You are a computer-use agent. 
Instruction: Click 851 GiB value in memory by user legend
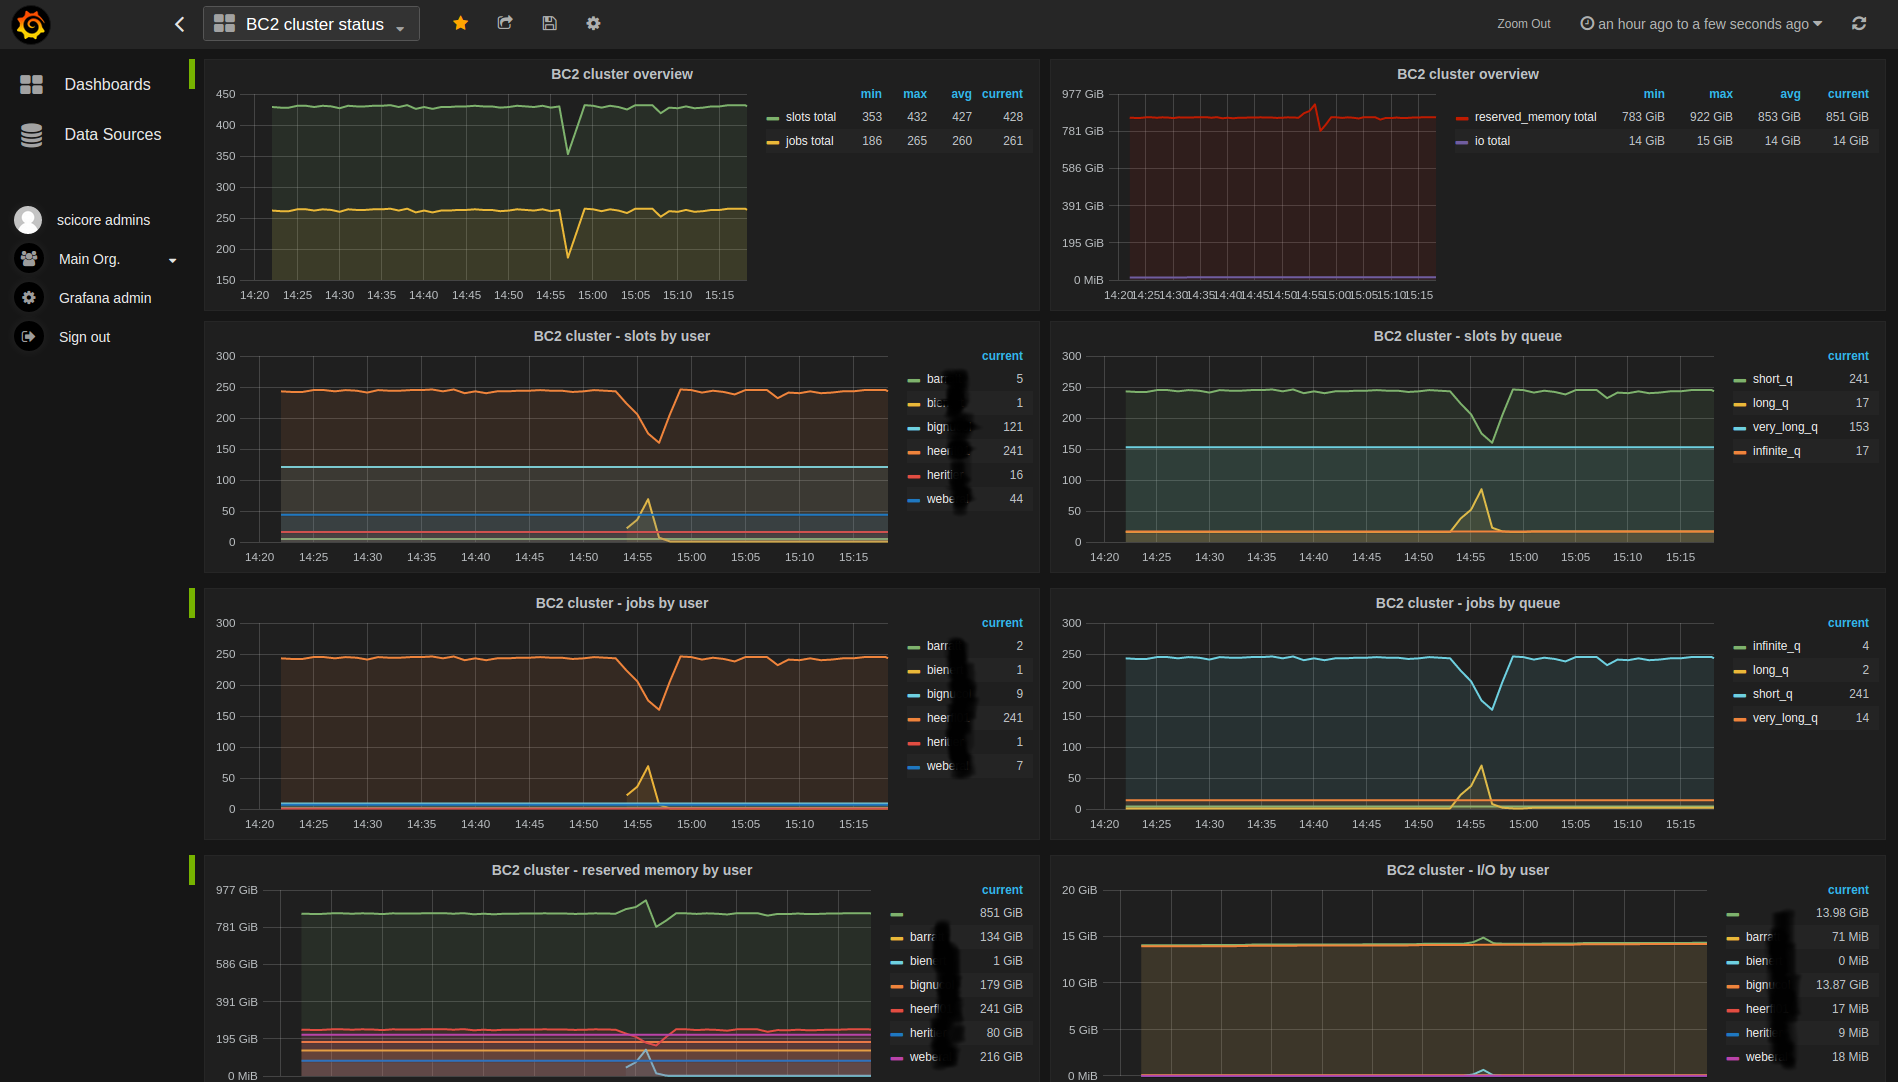coord(1001,913)
